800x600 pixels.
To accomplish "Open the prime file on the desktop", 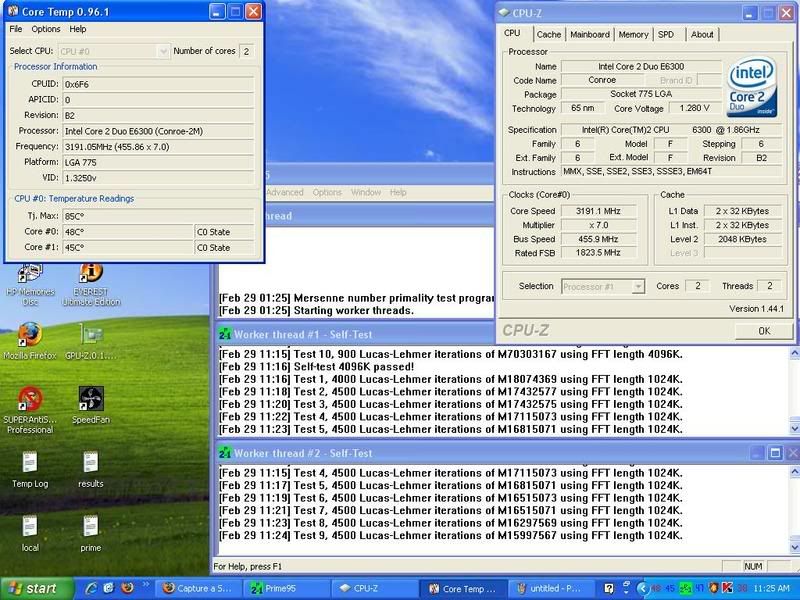I will coord(91,534).
